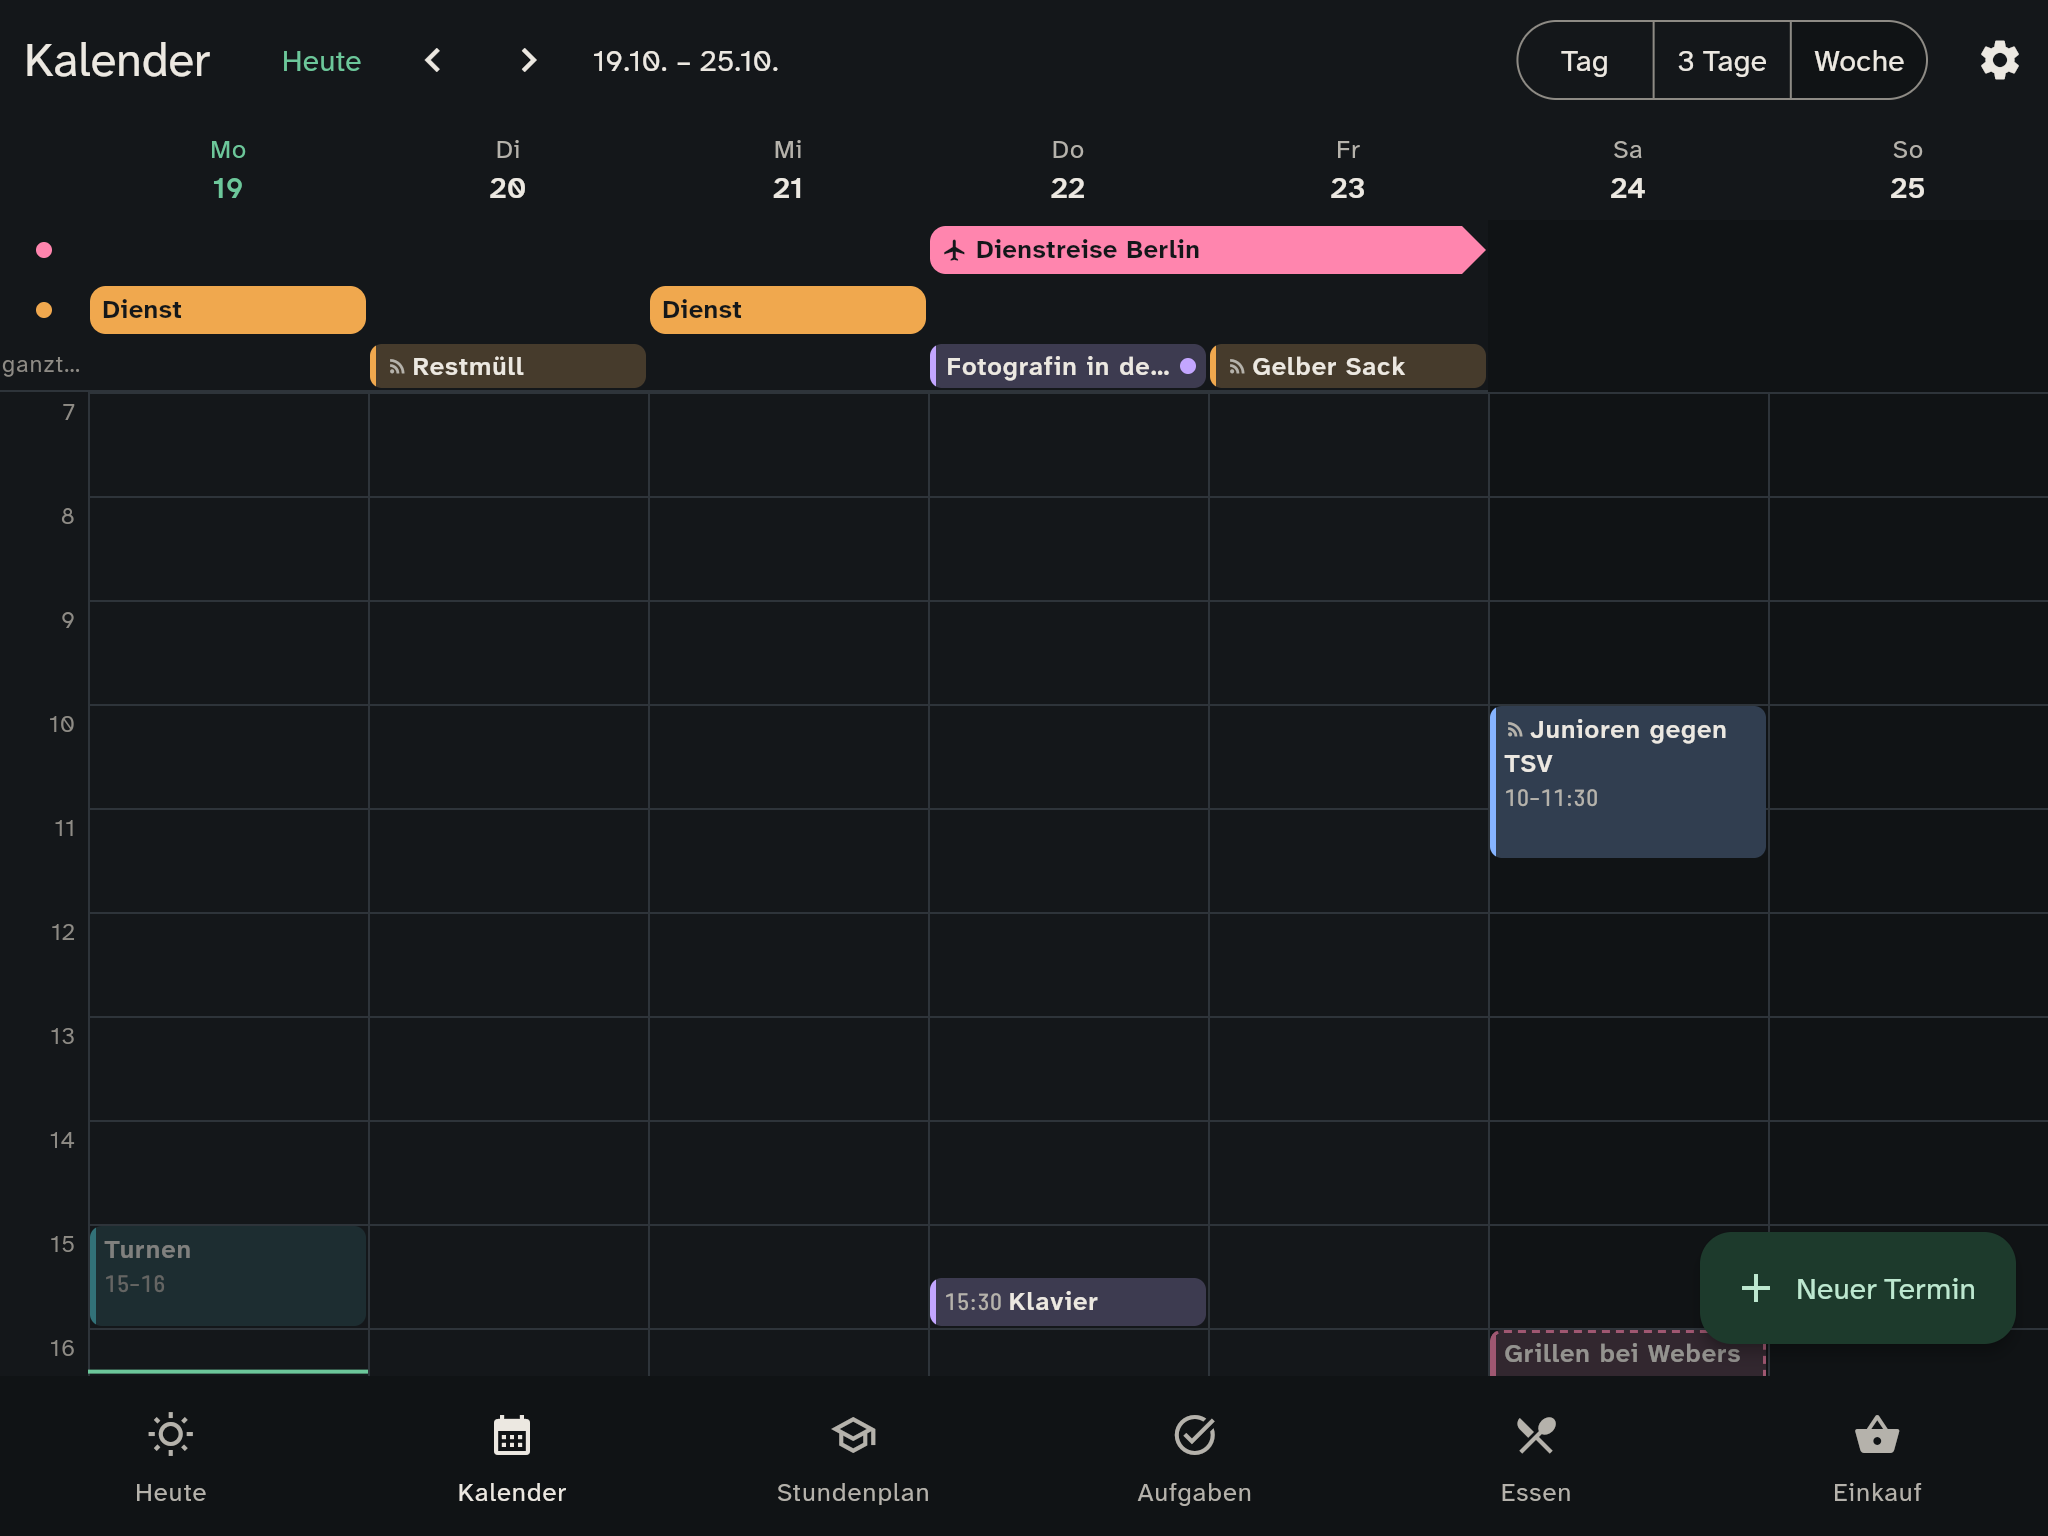Select the Kalender icon in bottom bar
The height and width of the screenshot is (1536, 2048).
pyautogui.click(x=512, y=1435)
